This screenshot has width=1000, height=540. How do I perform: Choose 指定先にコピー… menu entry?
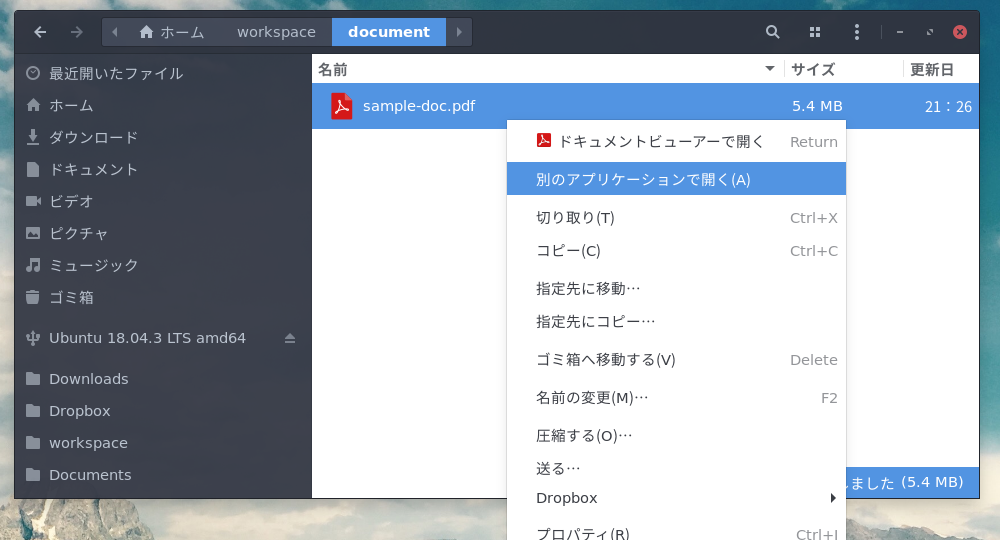click(x=676, y=321)
